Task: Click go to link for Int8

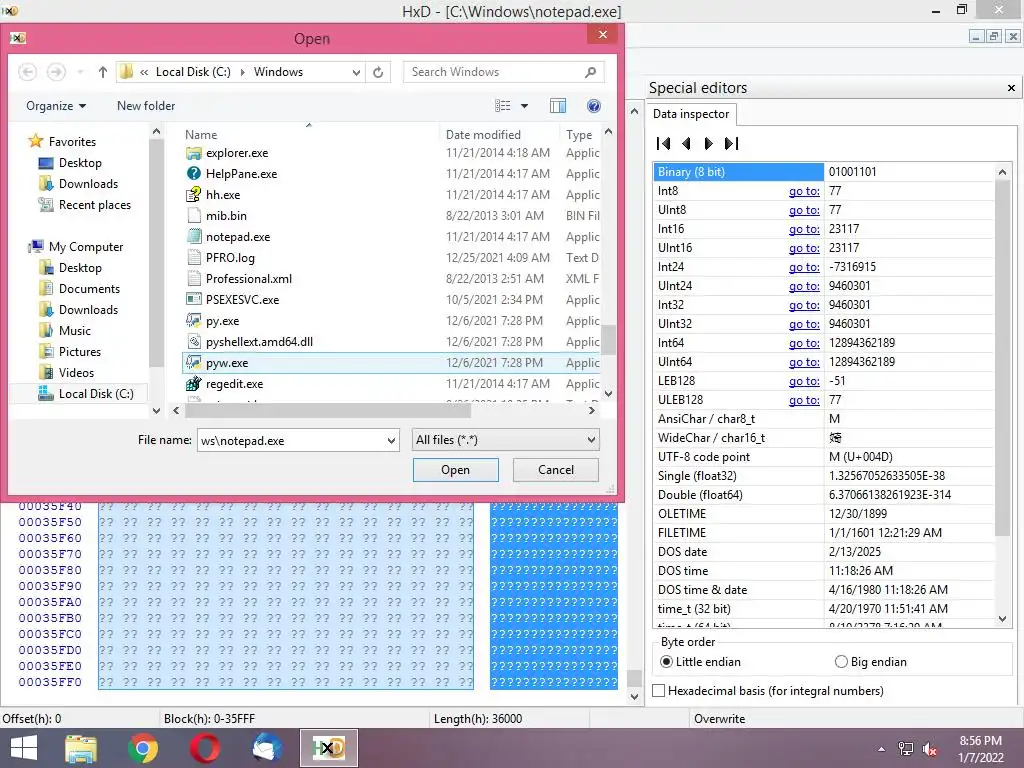Action: click(804, 191)
